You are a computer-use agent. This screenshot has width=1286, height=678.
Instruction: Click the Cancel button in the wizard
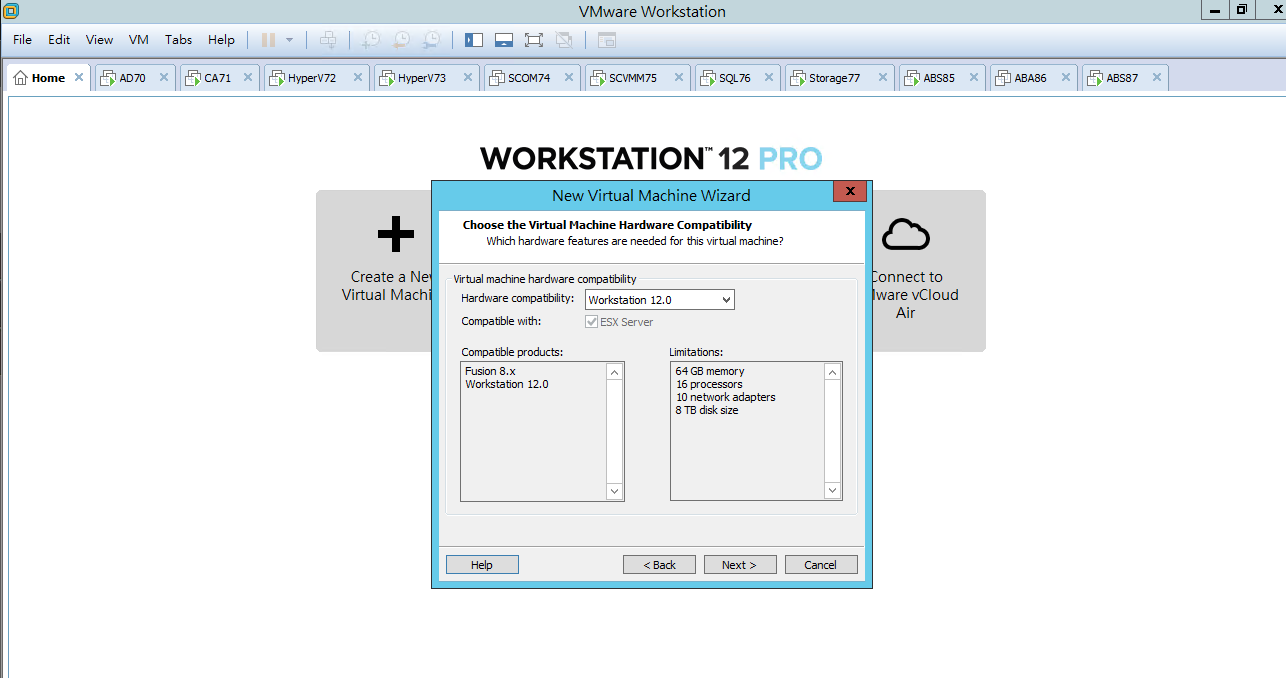tap(821, 565)
